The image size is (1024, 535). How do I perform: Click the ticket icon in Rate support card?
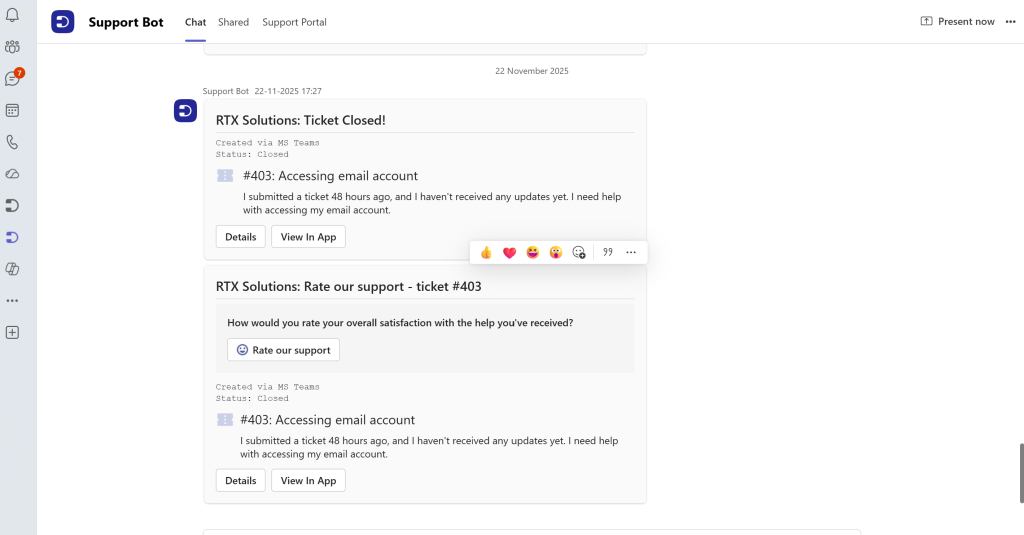pyautogui.click(x=225, y=420)
